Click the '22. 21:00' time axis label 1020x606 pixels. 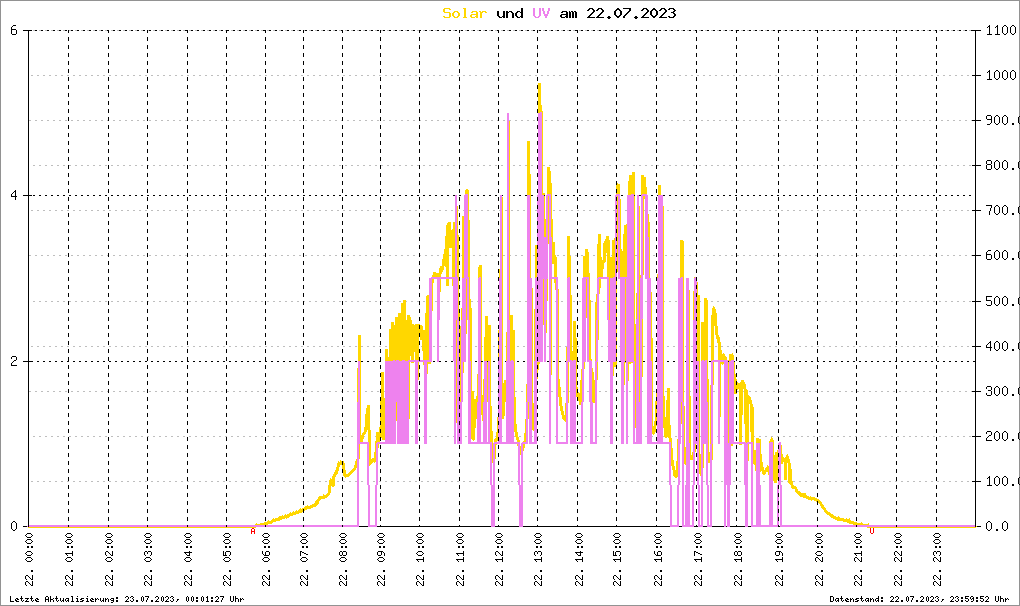coord(857,560)
